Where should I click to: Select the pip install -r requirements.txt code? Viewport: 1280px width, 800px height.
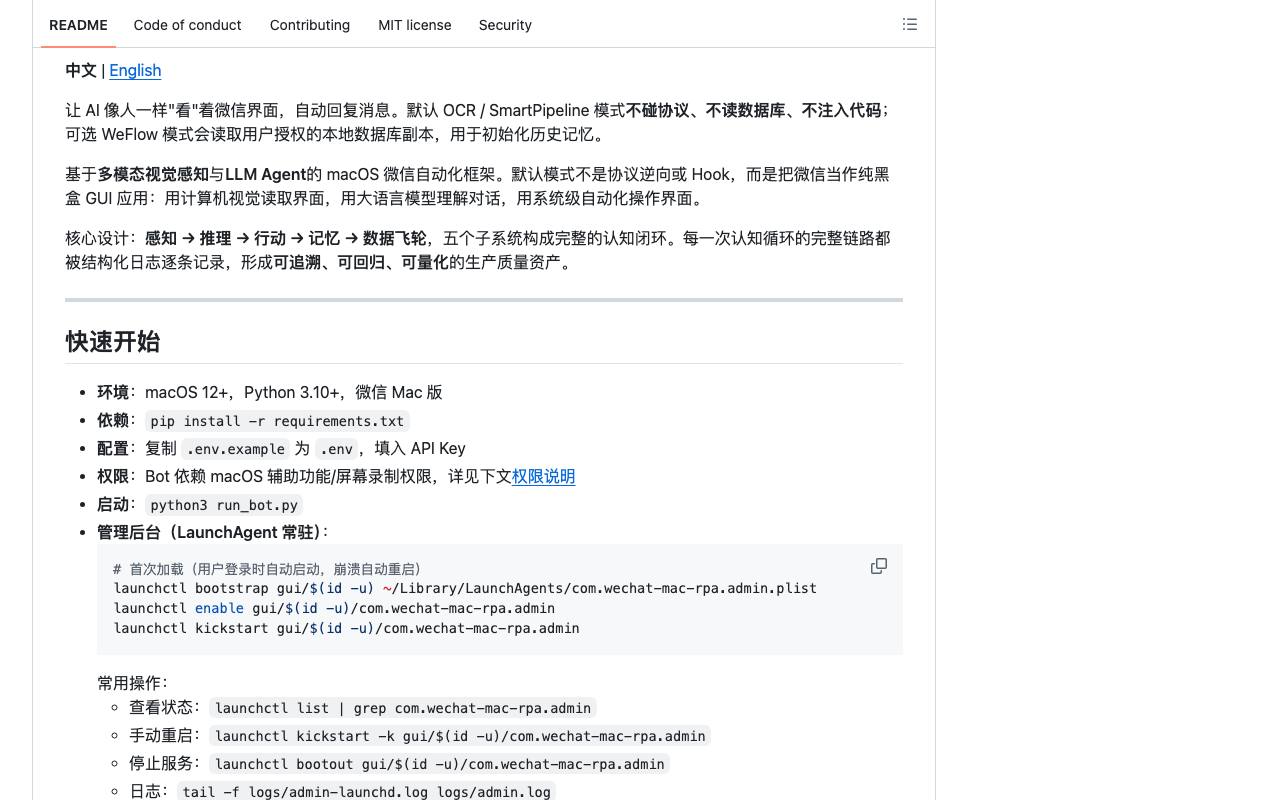(277, 421)
